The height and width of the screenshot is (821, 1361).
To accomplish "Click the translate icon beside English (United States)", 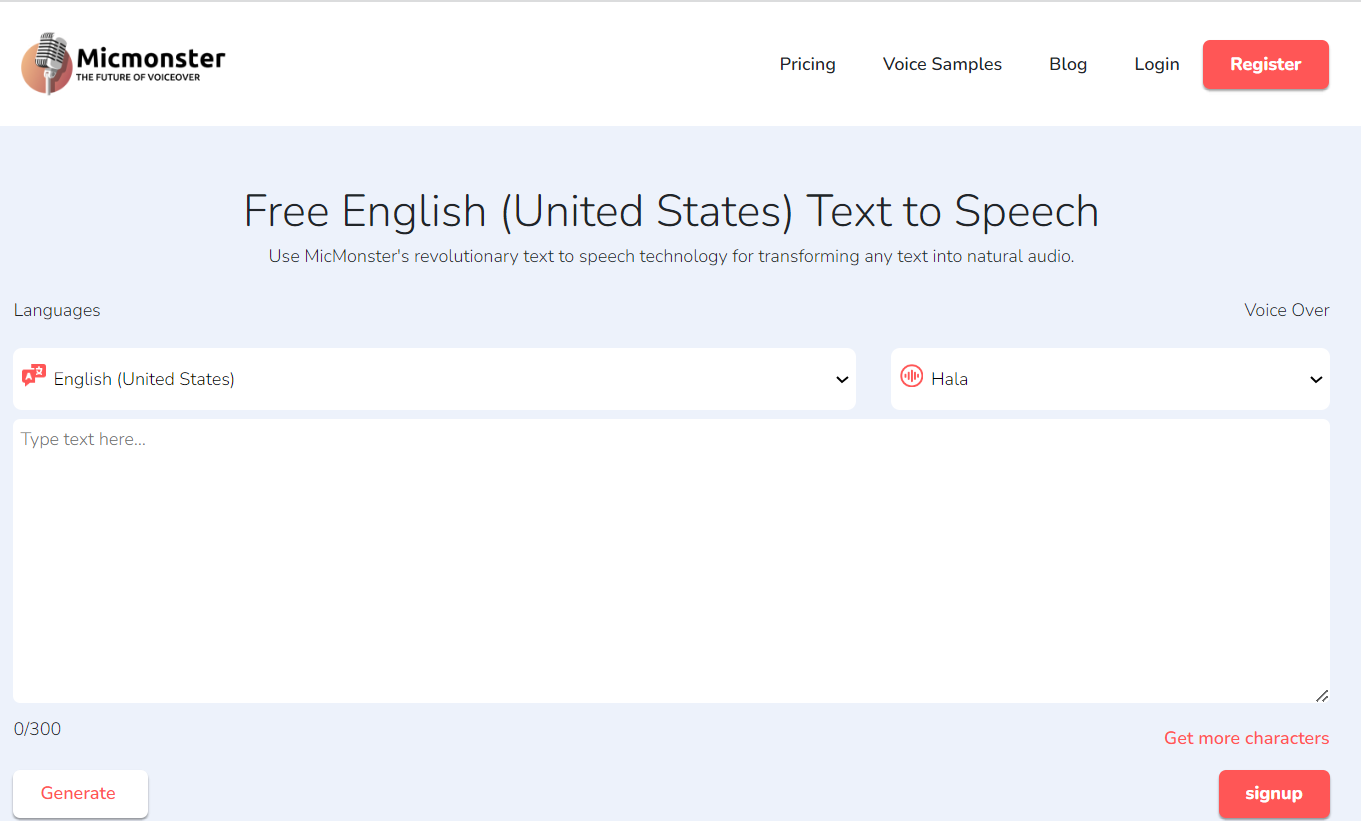I will point(34,376).
